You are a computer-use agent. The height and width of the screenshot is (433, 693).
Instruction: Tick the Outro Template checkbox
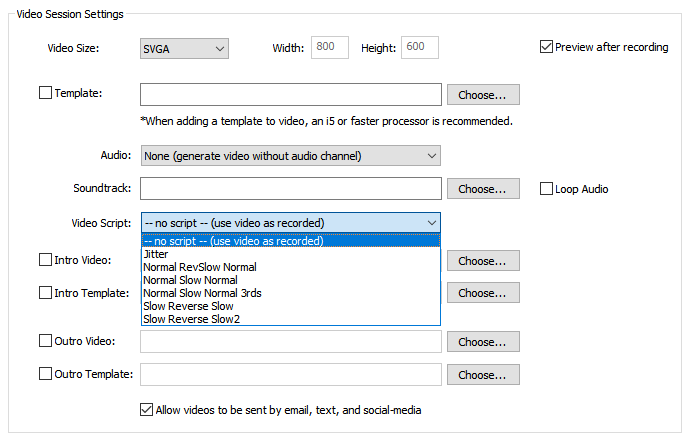tap(46, 374)
